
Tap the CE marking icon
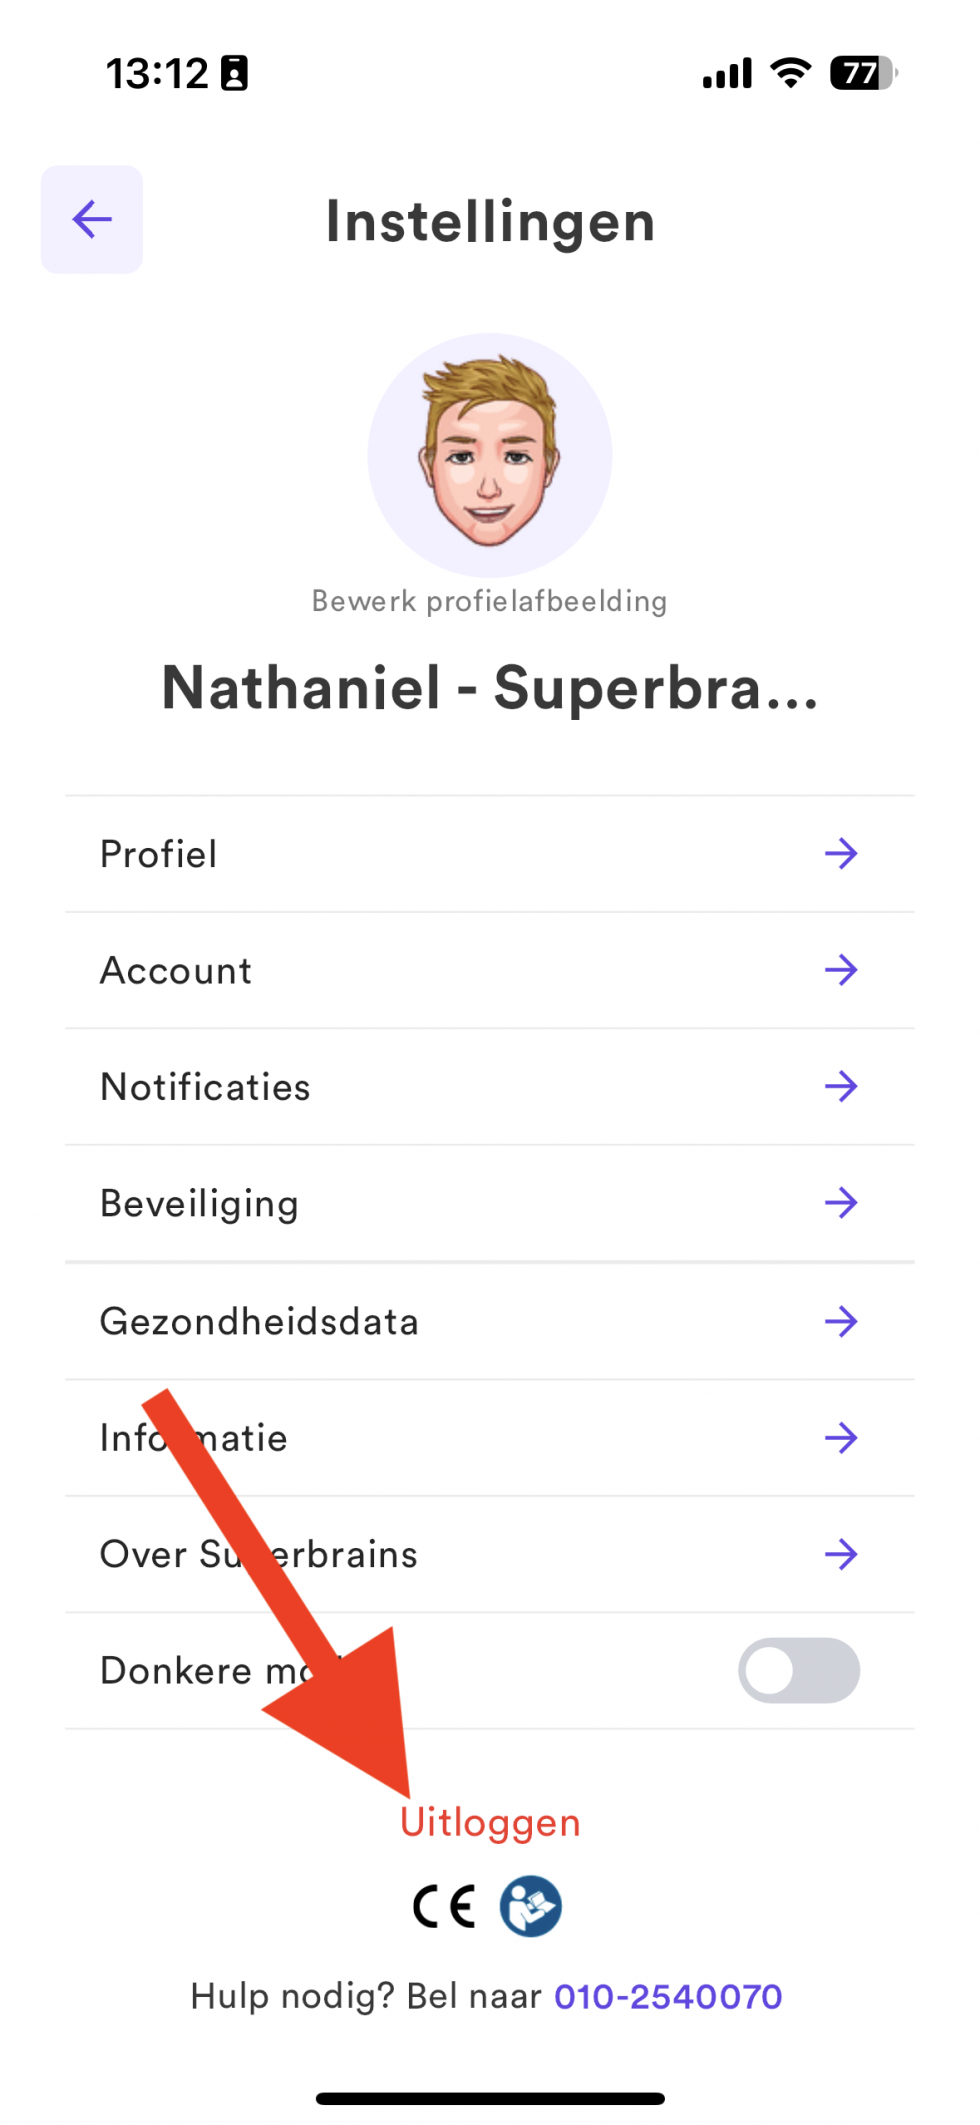444,1907
